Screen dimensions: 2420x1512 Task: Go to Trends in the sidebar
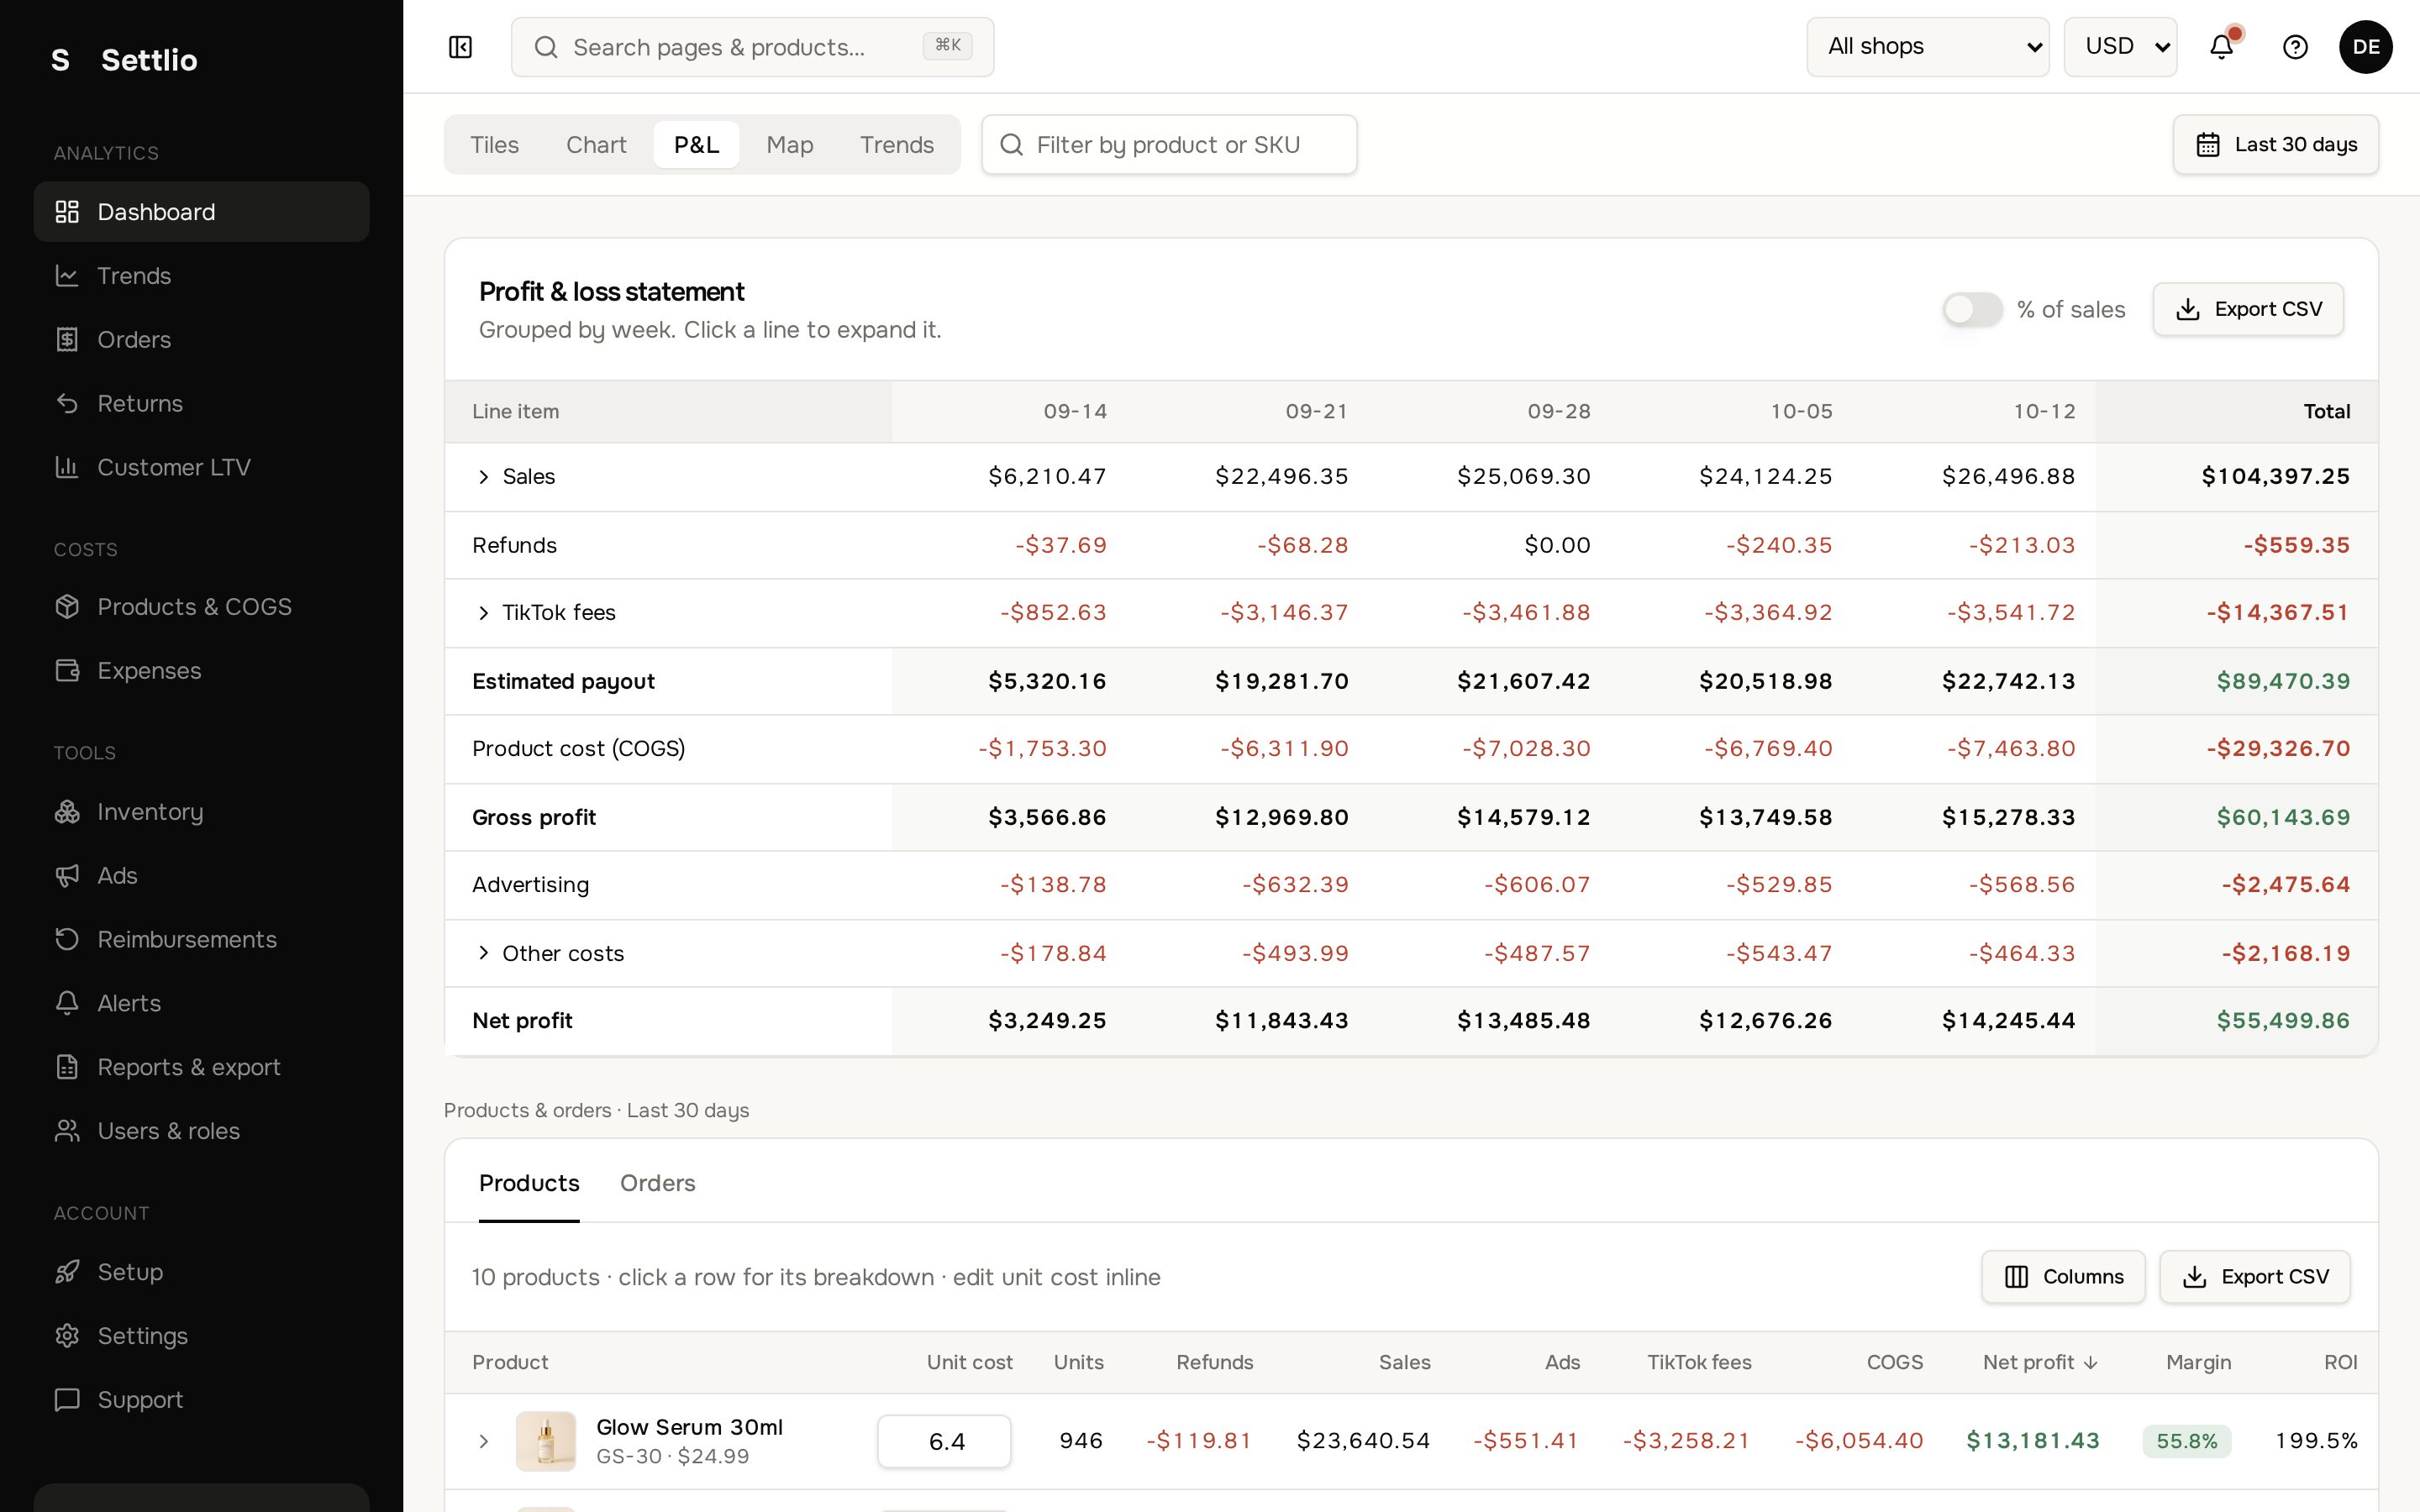[201, 276]
